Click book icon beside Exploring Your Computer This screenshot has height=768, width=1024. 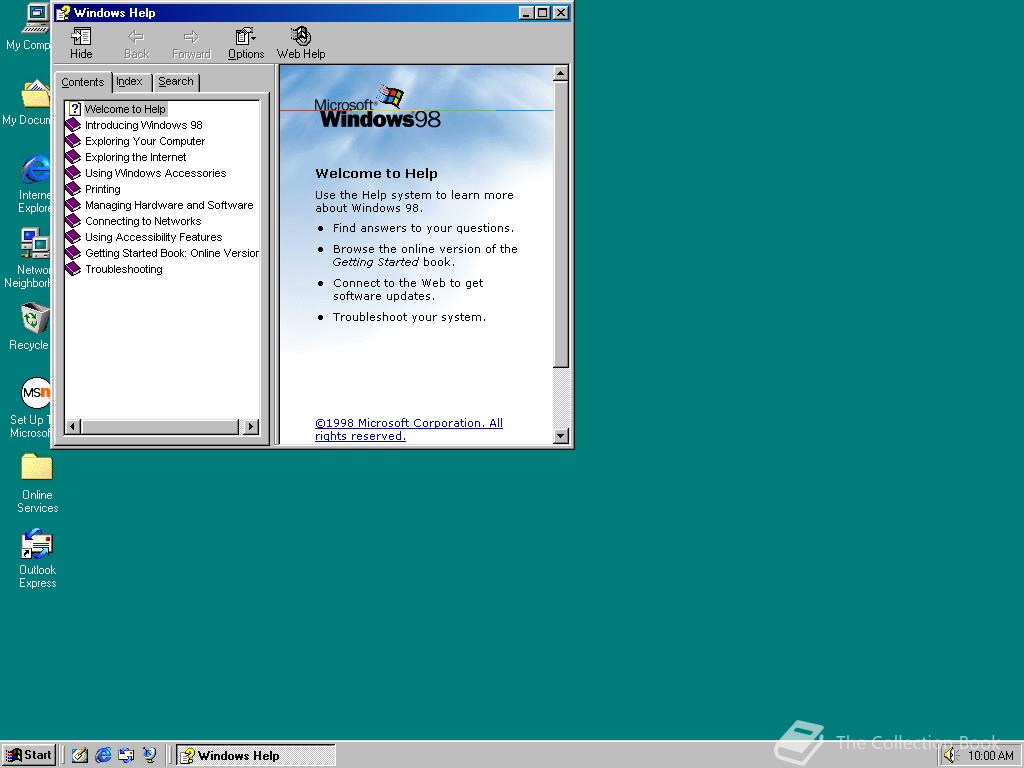[x=73, y=141]
